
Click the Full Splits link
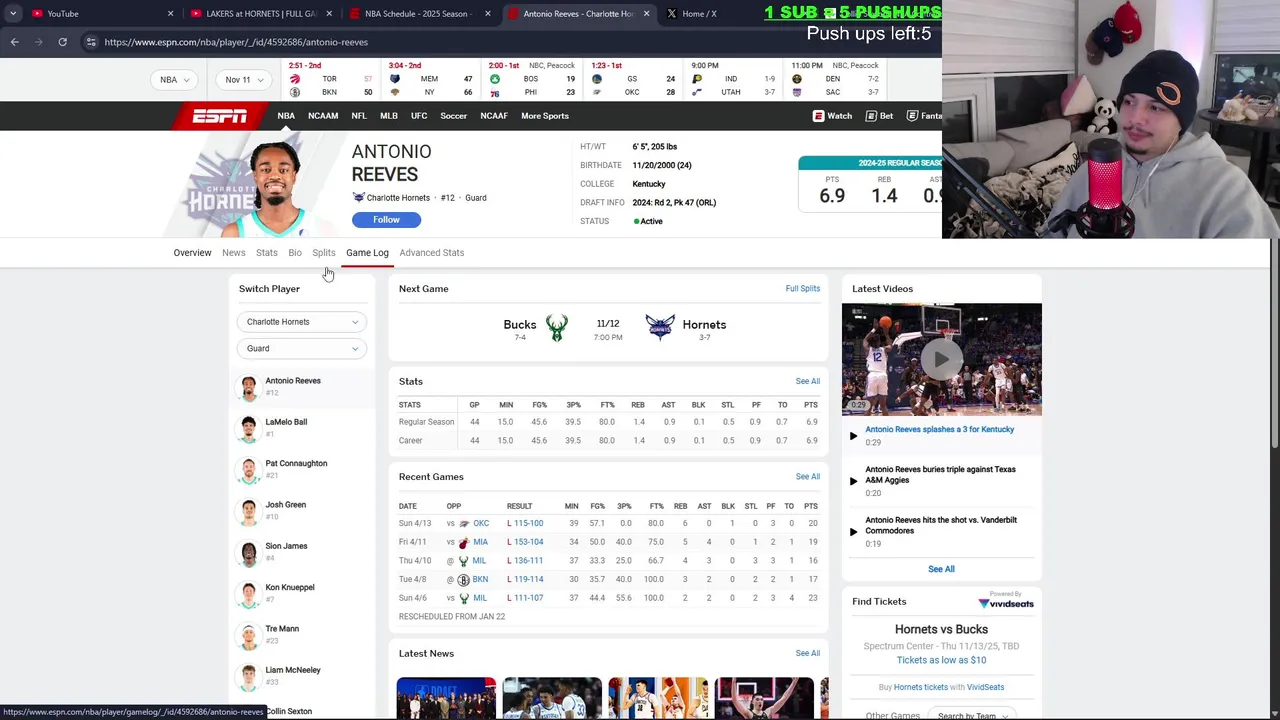pyautogui.click(x=803, y=289)
